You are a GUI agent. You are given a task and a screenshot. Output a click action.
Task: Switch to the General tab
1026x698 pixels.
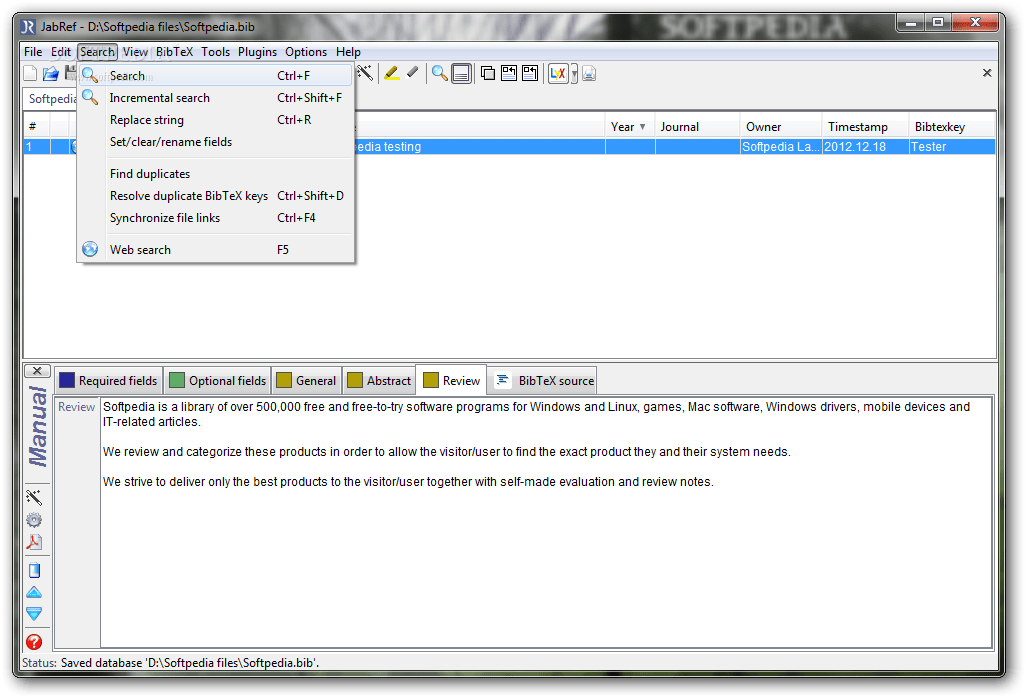pos(306,381)
